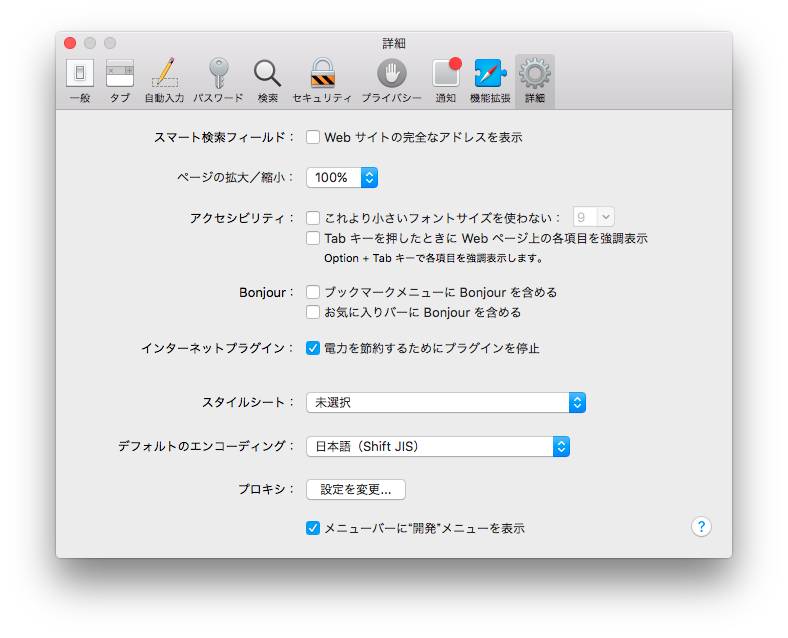Open the スタイルシート 未選択 dropdown
Screen dimensions: 788x638
pos(446,402)
